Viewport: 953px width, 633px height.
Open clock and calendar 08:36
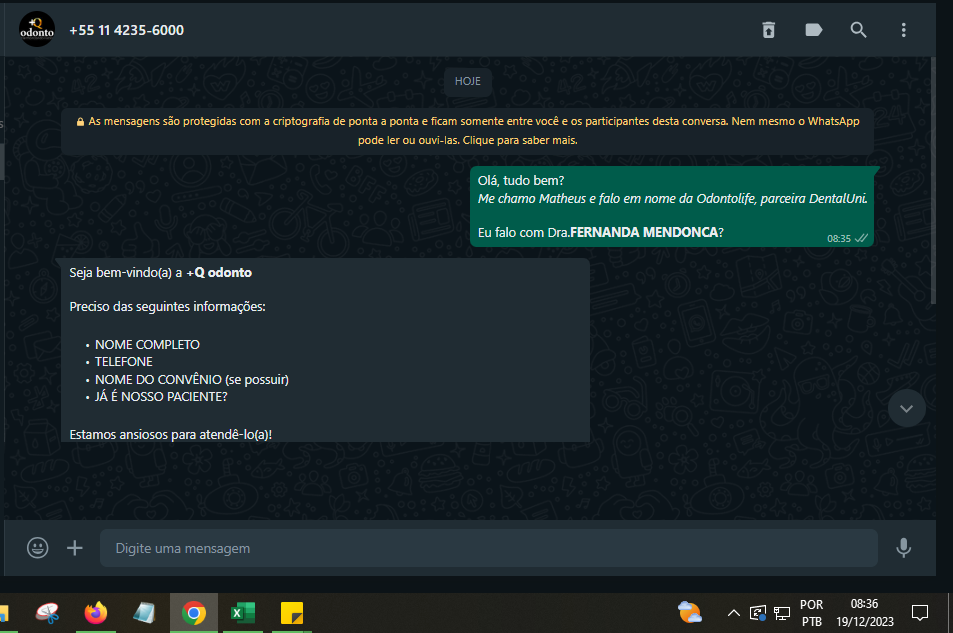(865, 613)
